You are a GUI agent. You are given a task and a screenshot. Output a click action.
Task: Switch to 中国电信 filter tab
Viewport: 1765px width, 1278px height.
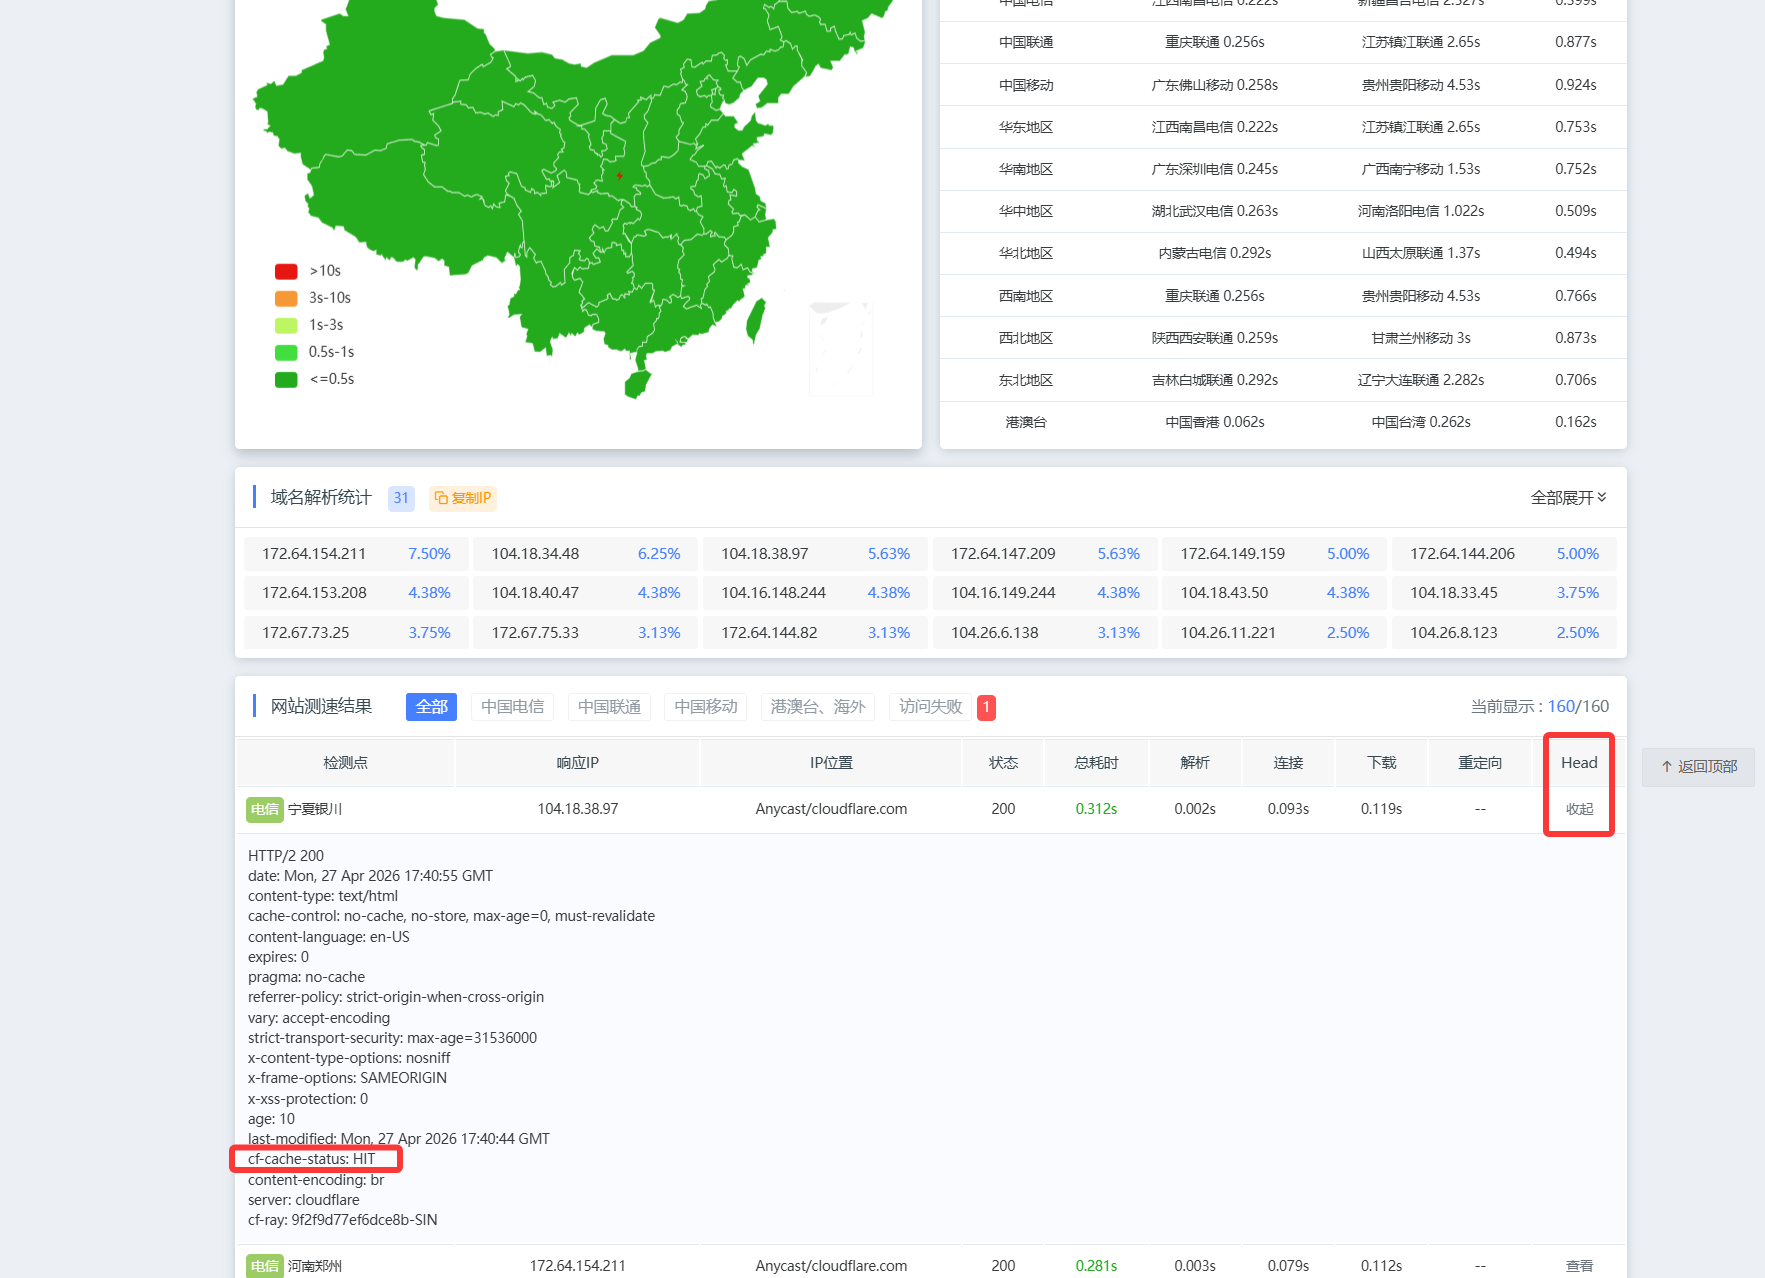[512, 707]
